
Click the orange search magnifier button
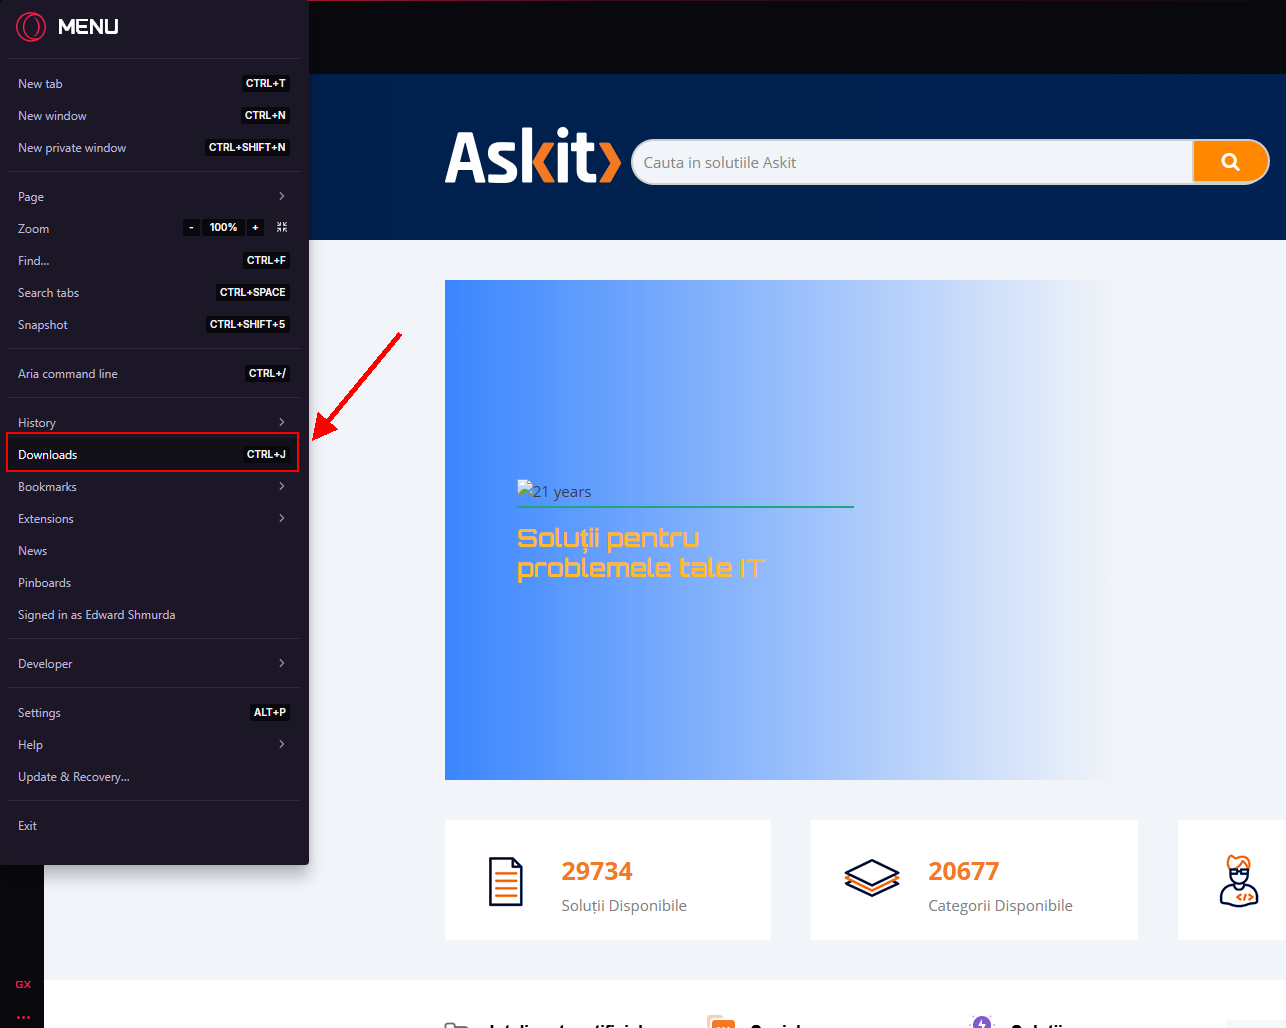pos(1230,162)
